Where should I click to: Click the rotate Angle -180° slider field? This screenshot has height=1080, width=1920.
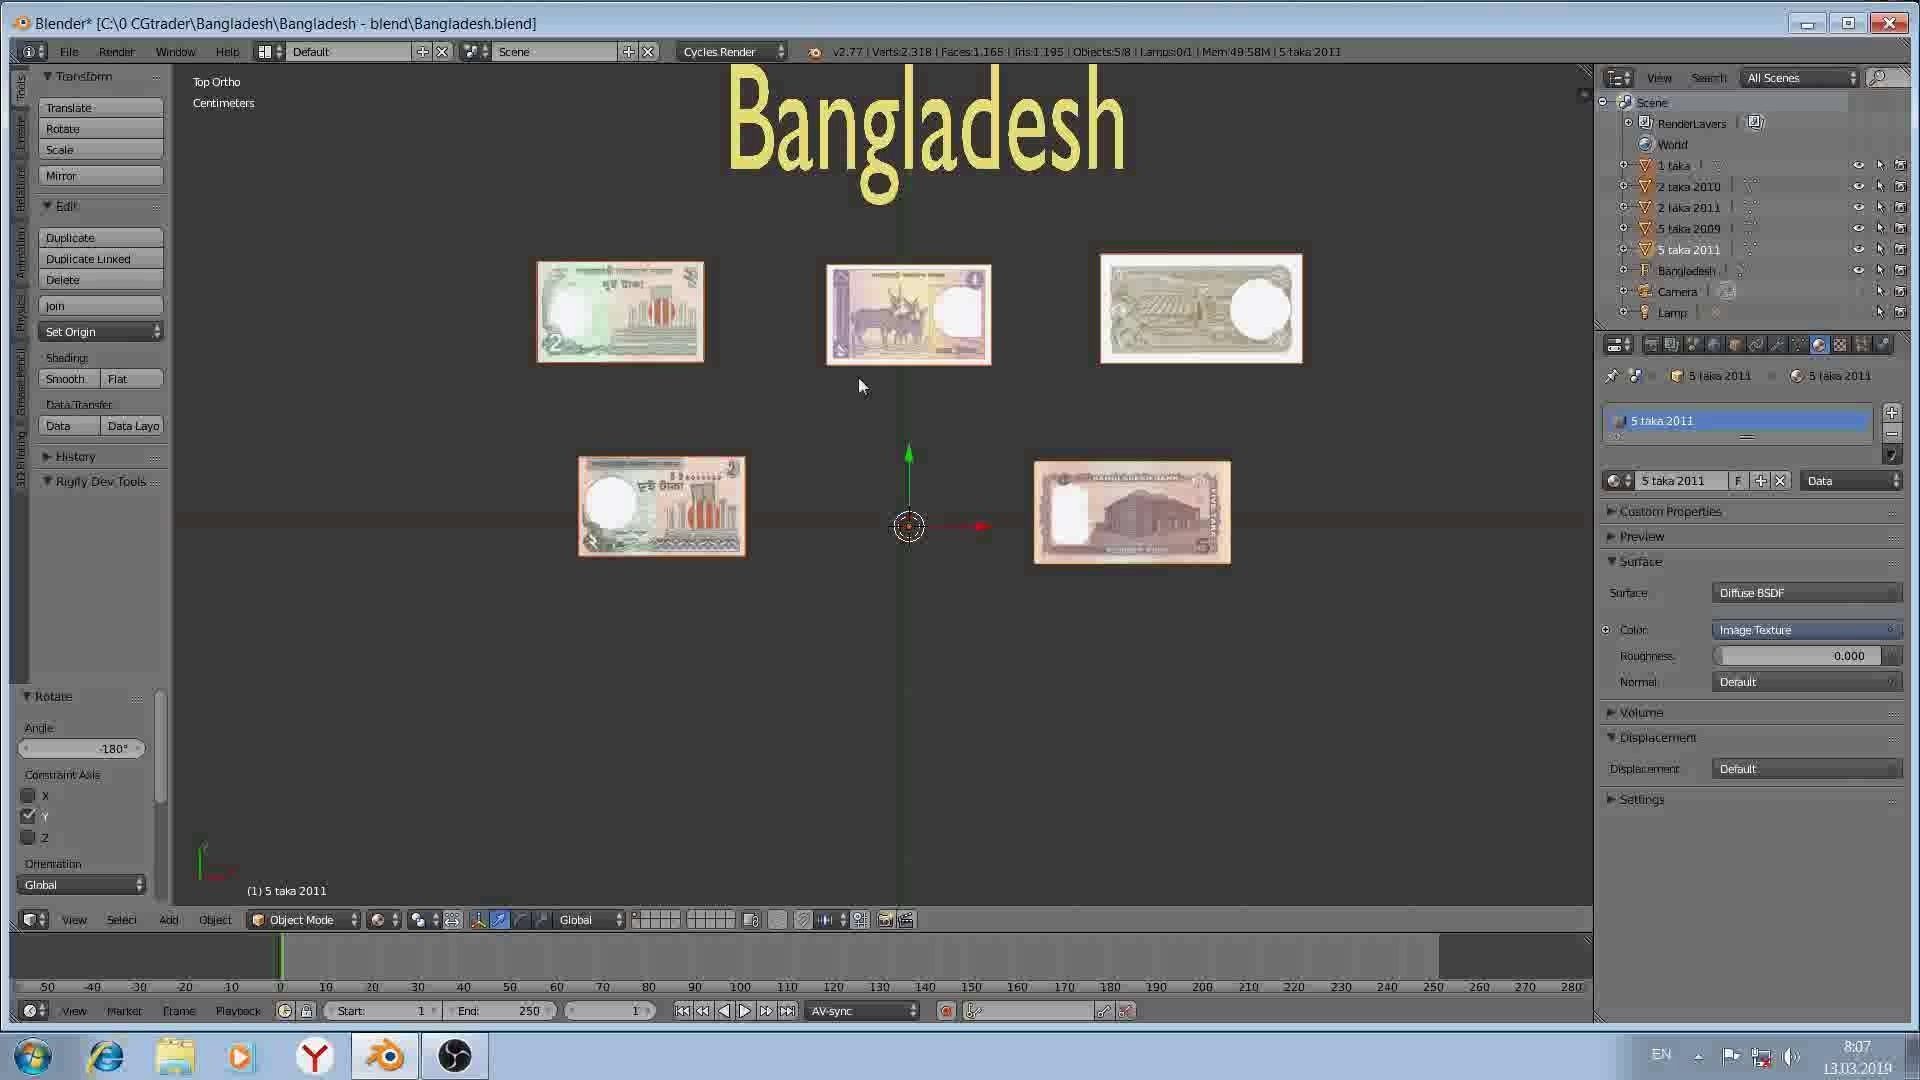coord(82,748)
